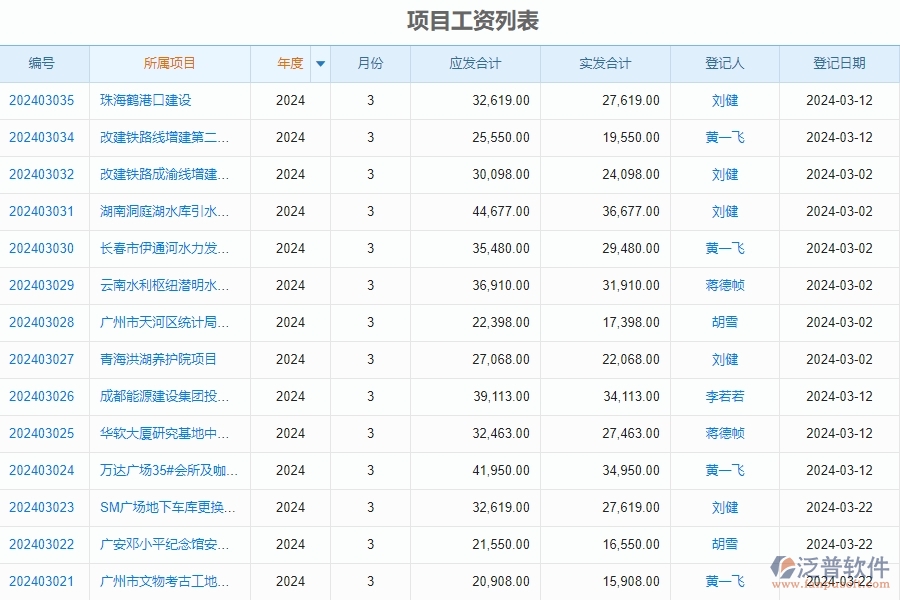This screenshot has height=600, width=900.
Task: Click 黄一飞 in row 202403034
Action: (x=724, y=137)
